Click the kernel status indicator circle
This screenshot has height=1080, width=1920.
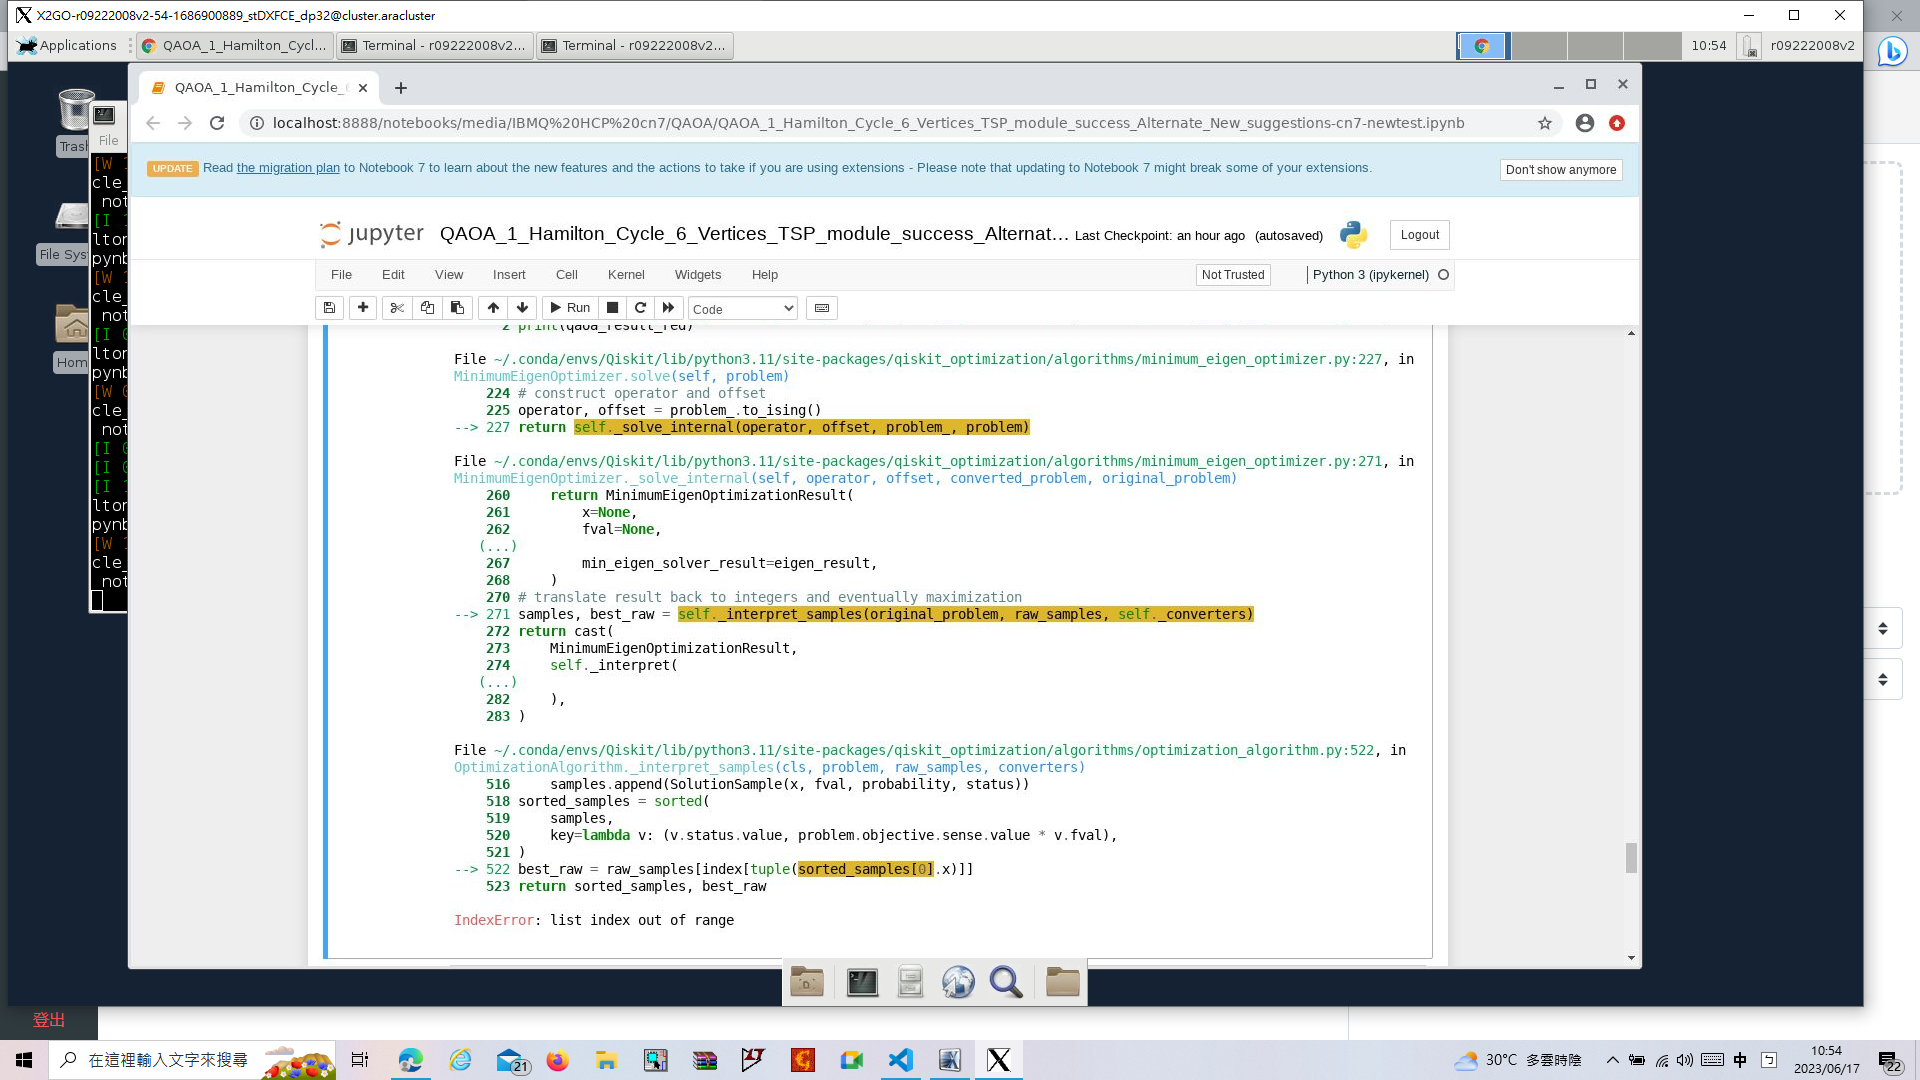(x=1443, y=275)
